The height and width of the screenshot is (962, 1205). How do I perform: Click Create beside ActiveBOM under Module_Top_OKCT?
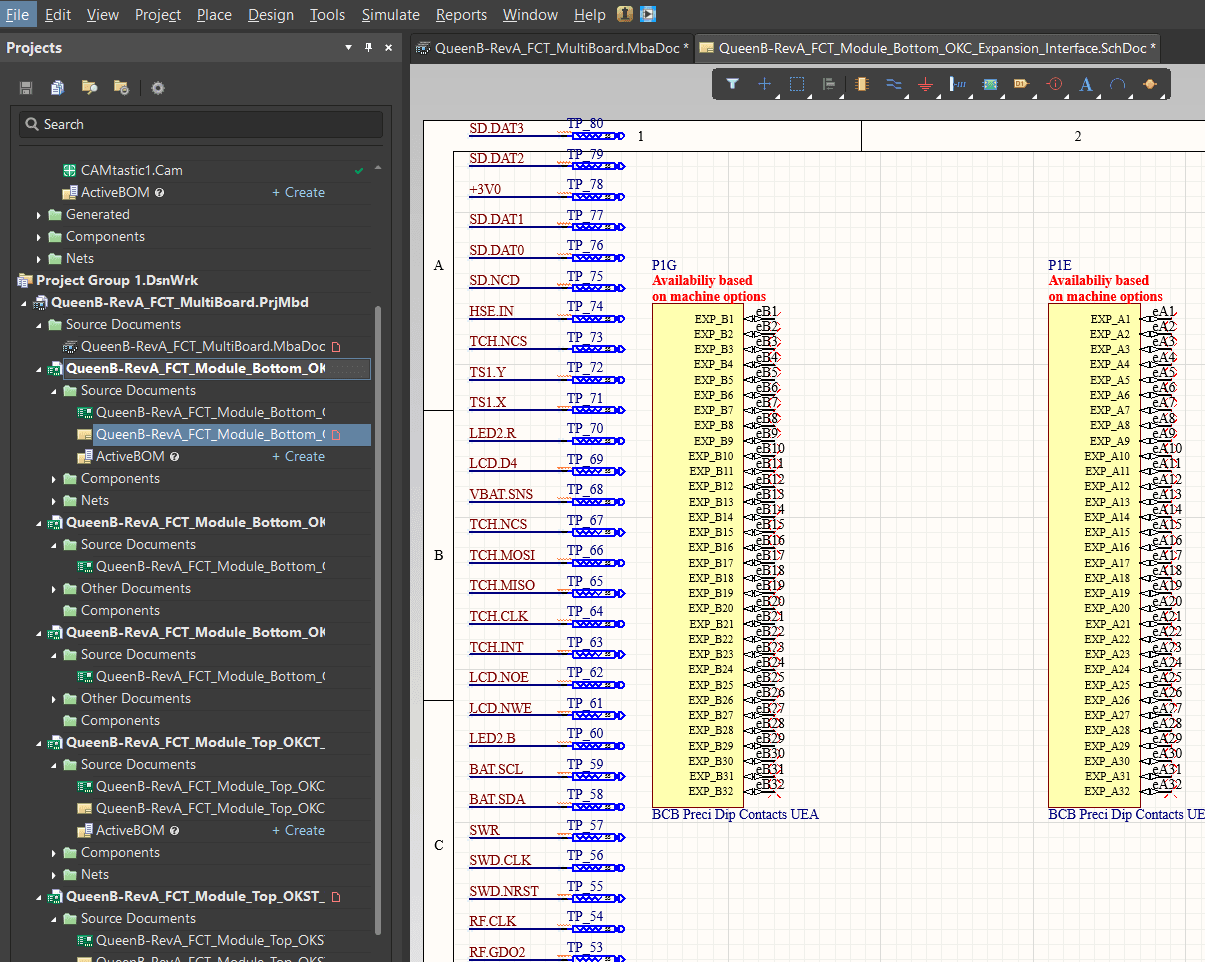(298, 830)
